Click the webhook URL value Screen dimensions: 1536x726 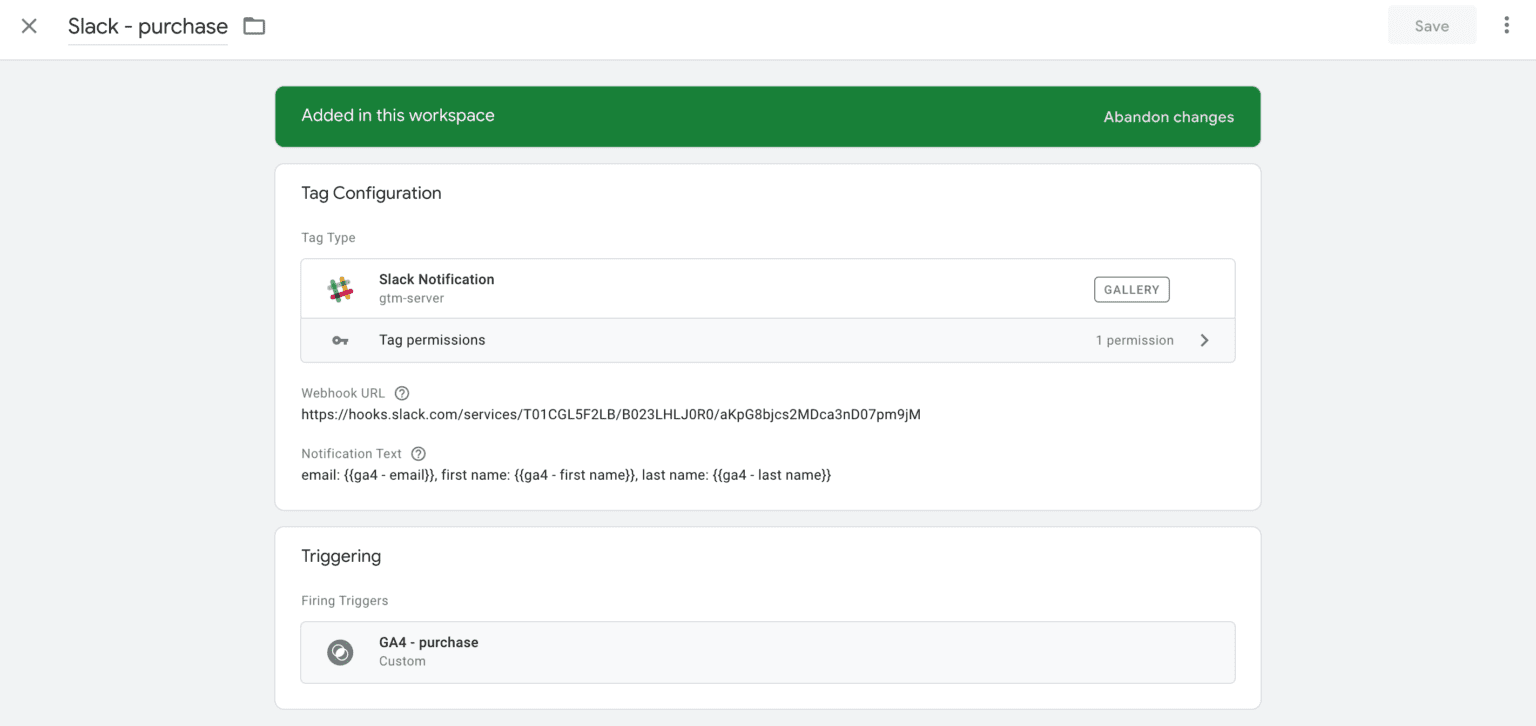611,414
